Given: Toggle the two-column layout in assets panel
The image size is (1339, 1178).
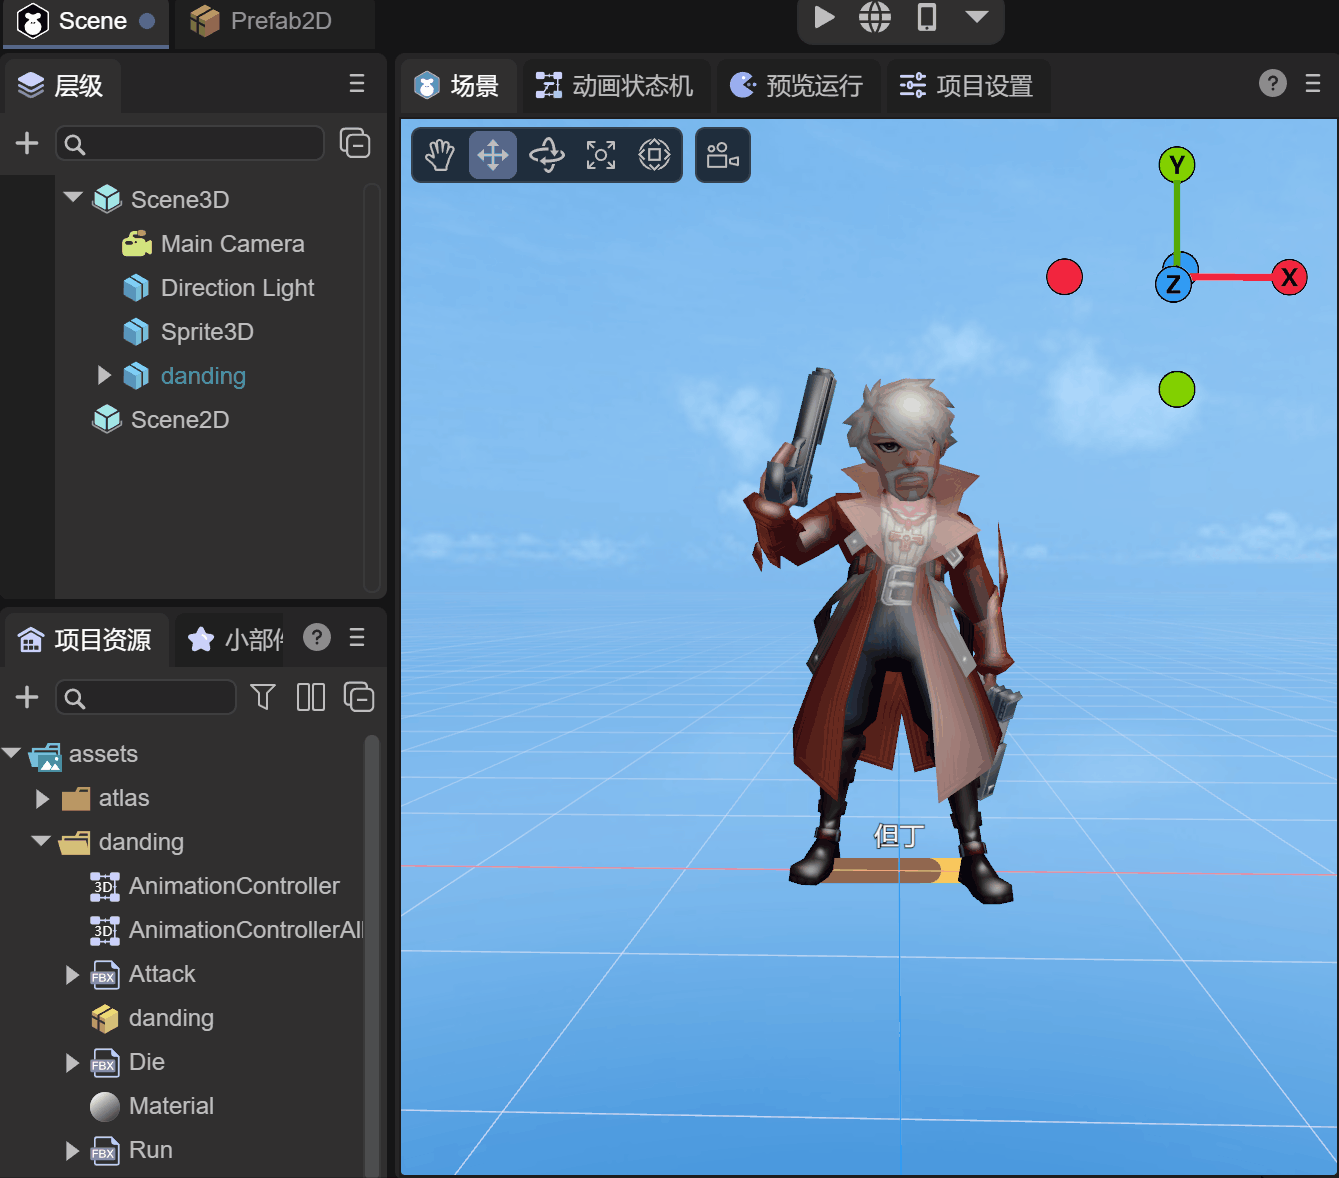Looking at the screenshot, I should (x=311, y=697).
